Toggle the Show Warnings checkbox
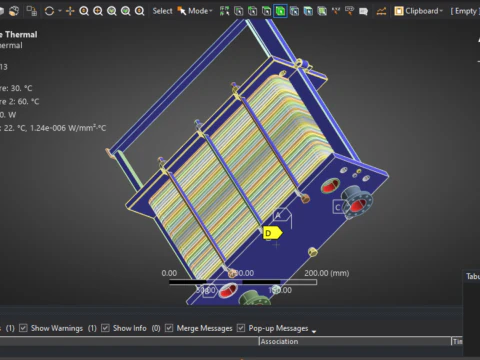 click(23, 328)
